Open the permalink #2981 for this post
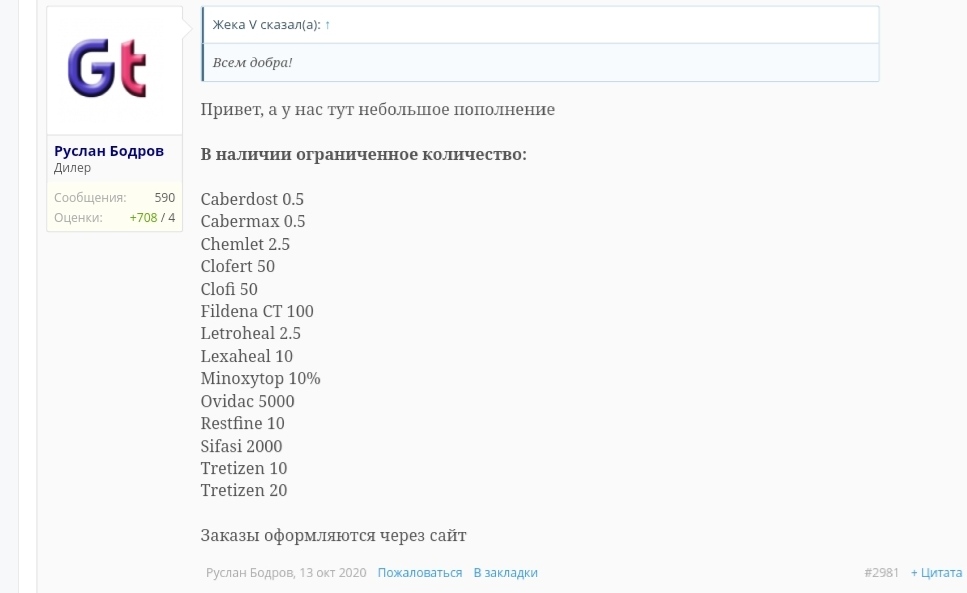The image size is (967, 593). click(x=880, y=572)
